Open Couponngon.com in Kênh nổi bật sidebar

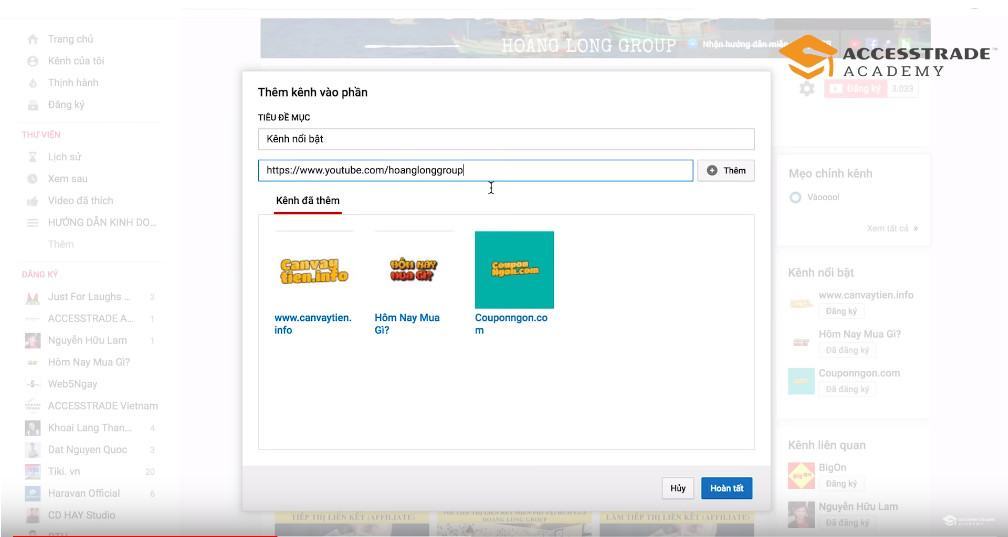(859, 373)
